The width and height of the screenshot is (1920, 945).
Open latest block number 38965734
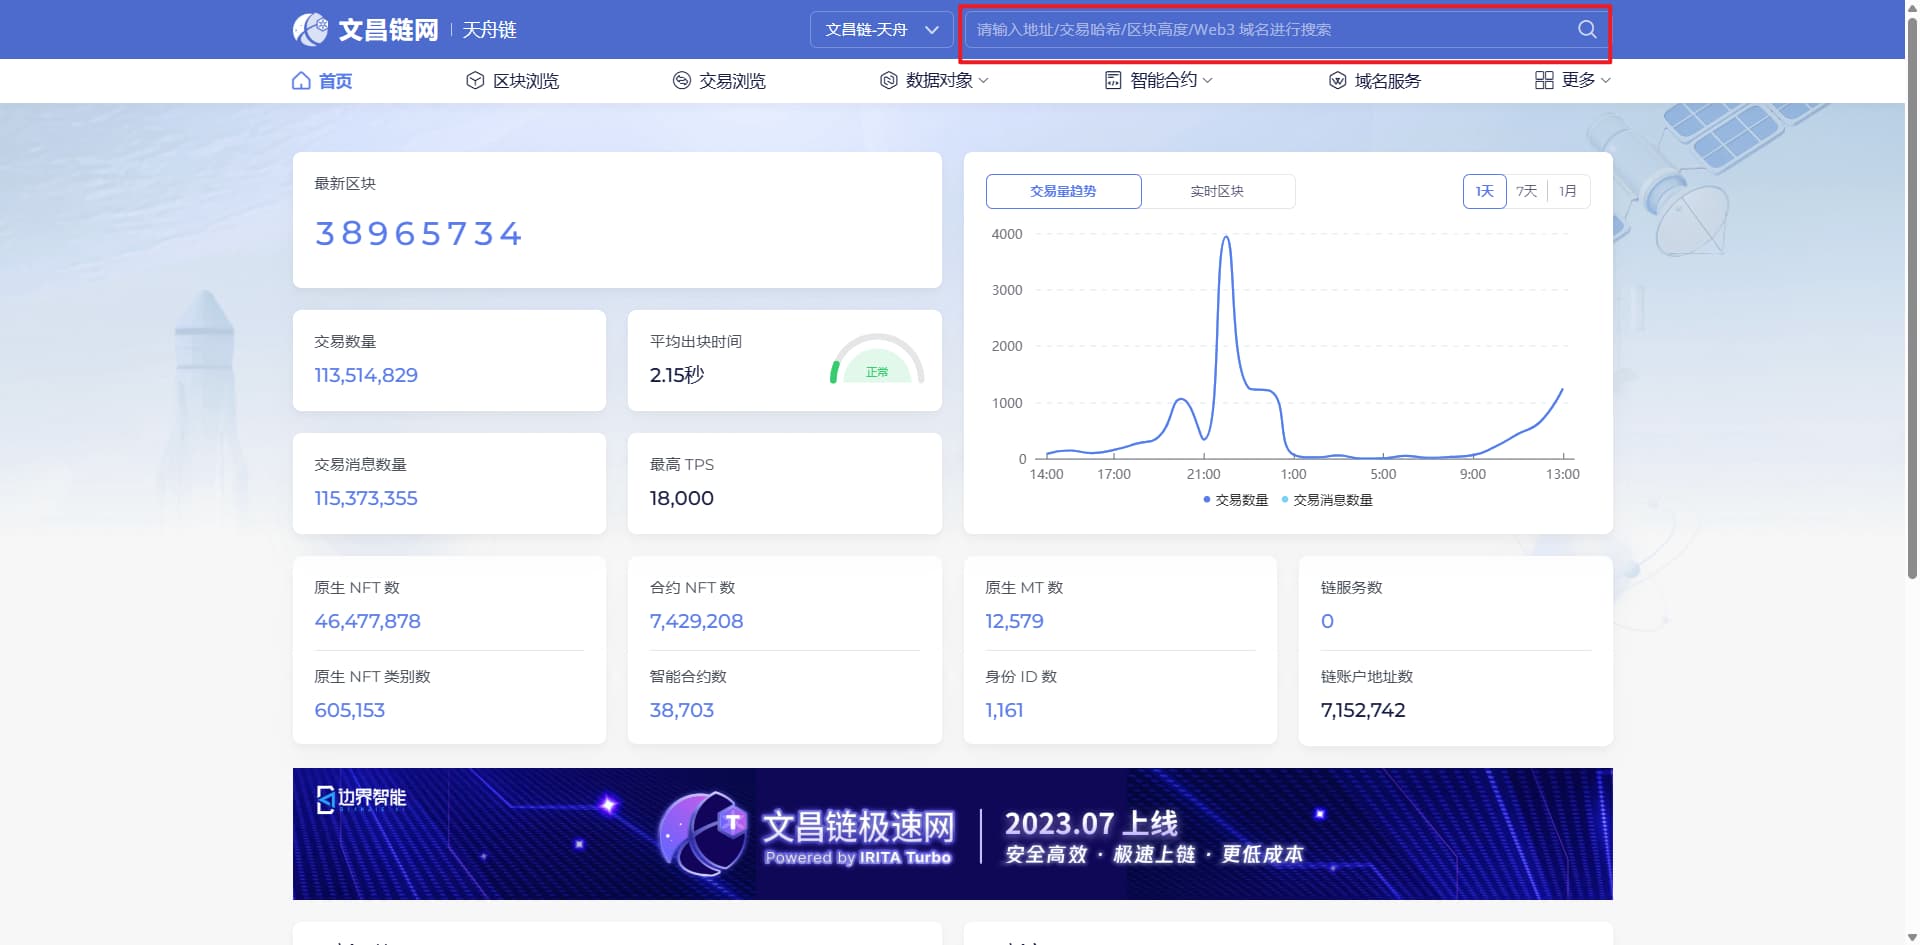click(x=418, y=234)
